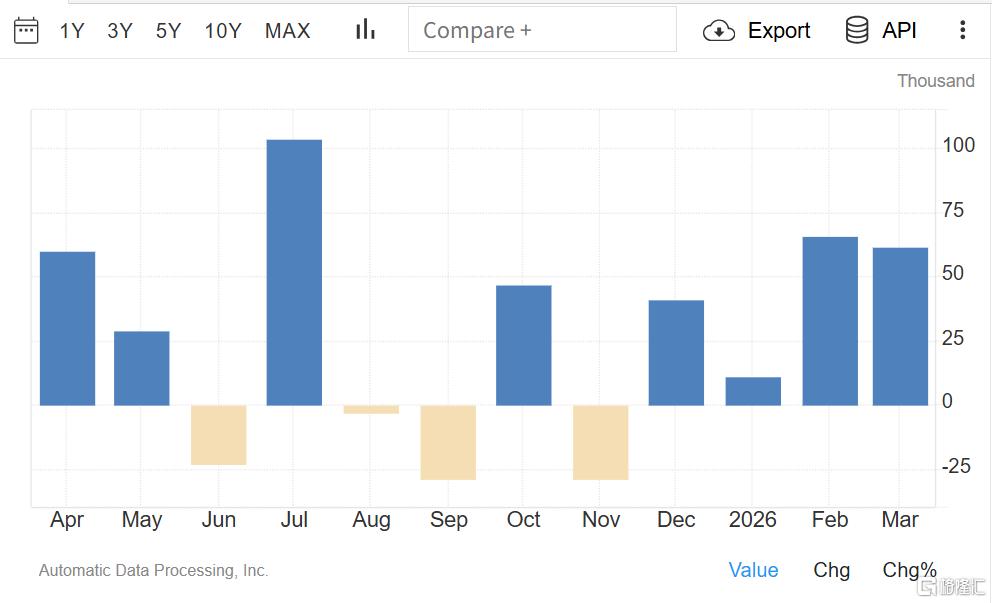
Task: Select the 3Y time range
Action: click(x=120, y=31)
